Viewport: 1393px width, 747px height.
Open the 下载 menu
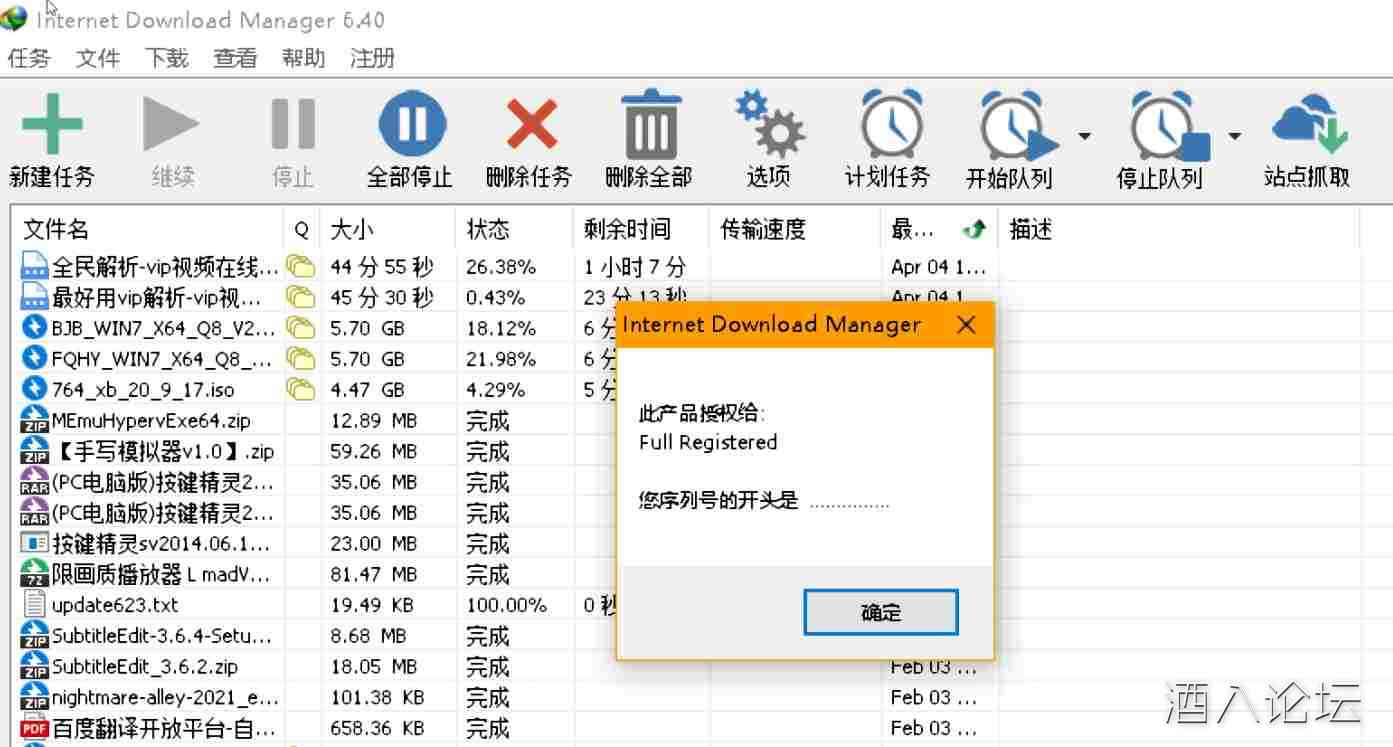click(x=166, y=58)
